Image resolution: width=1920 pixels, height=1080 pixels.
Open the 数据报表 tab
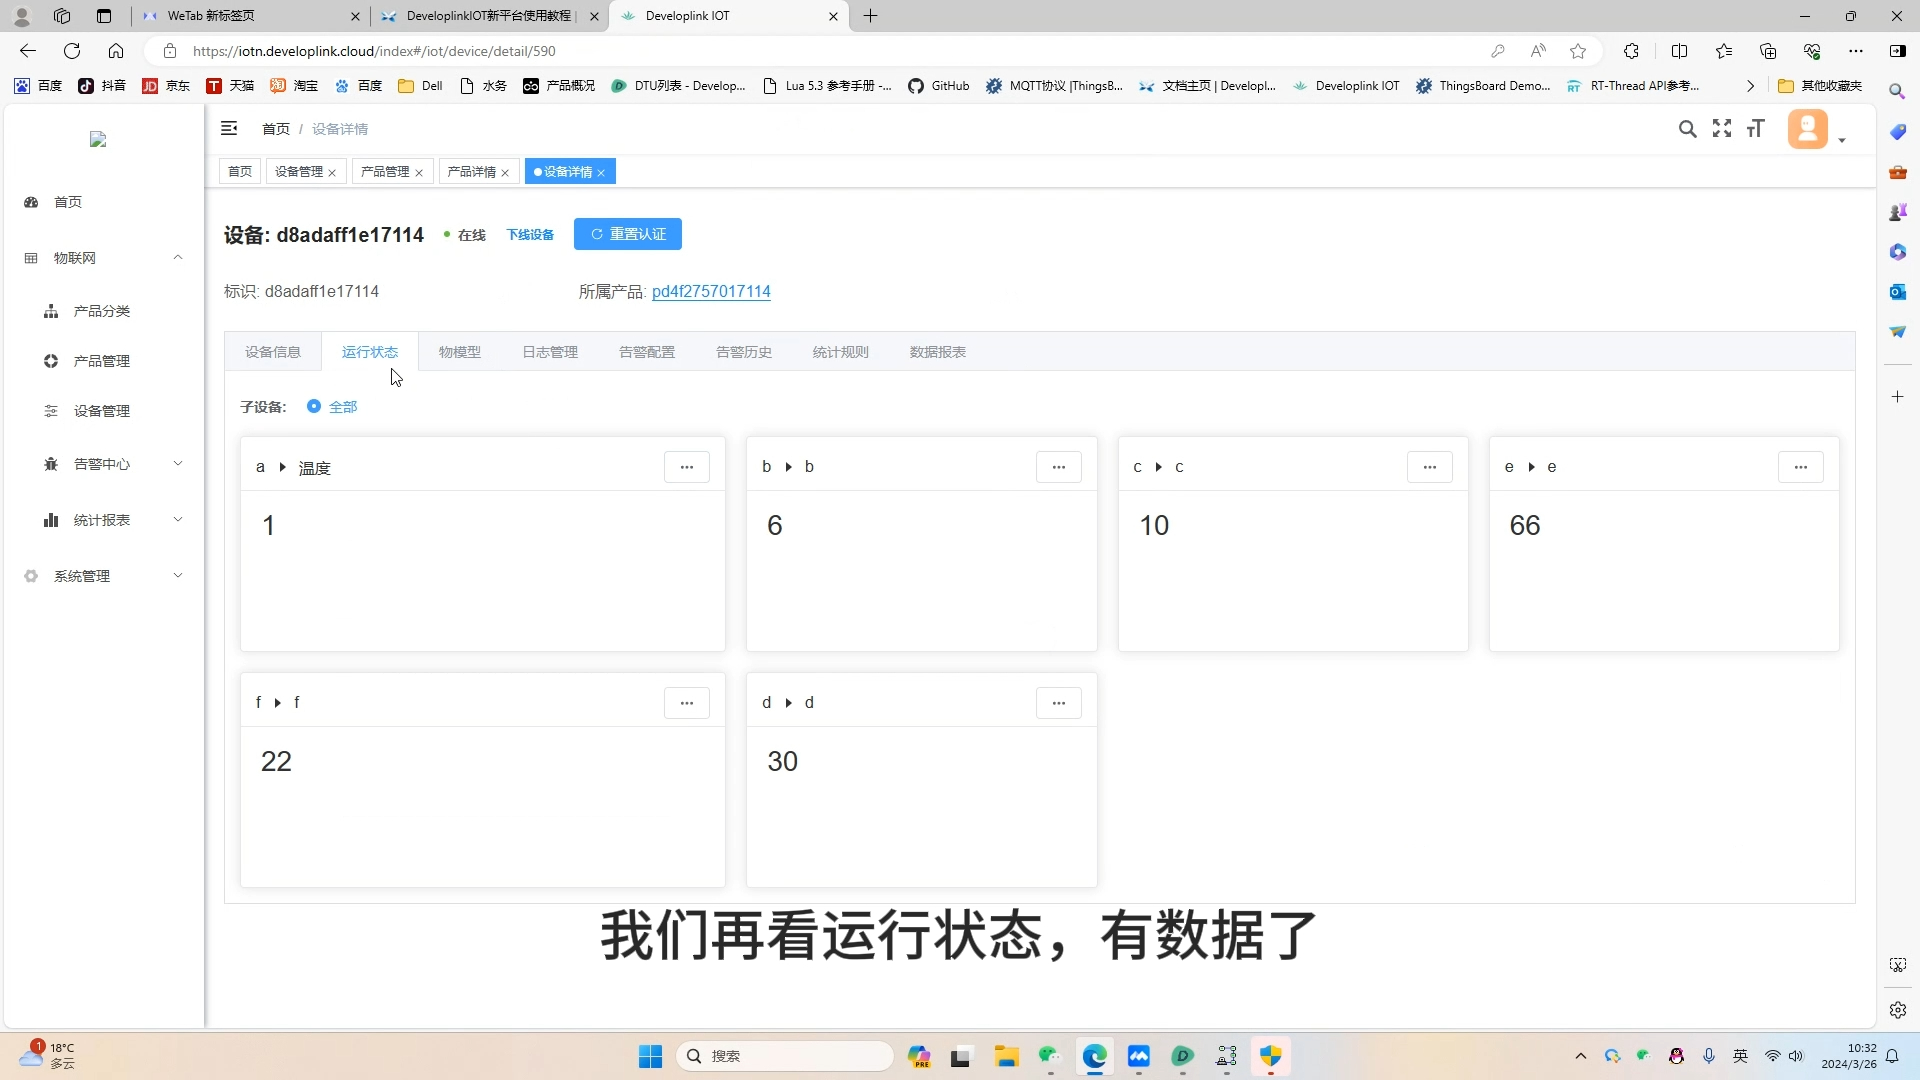(938, 352)
